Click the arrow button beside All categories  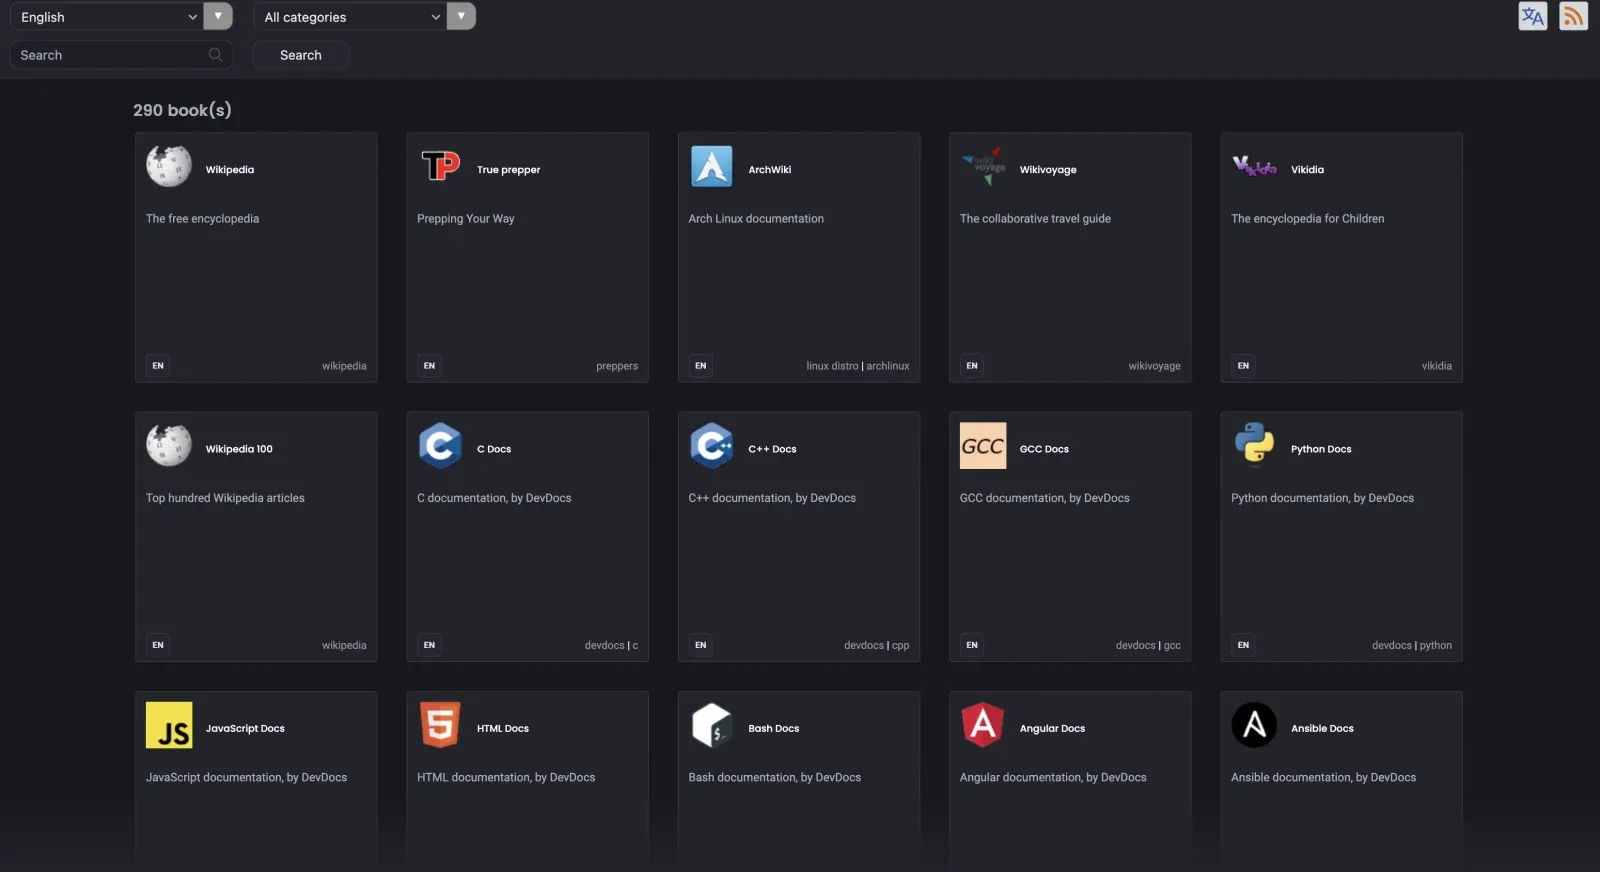461,17
